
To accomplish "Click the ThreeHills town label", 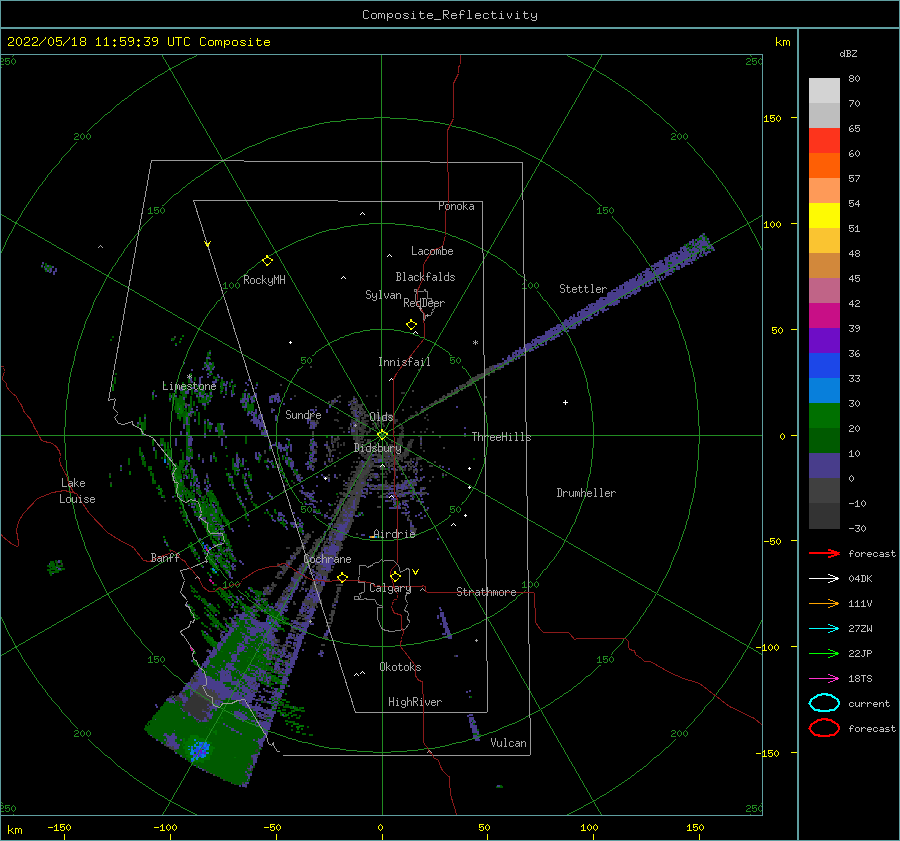I will (x=501, y=437).
